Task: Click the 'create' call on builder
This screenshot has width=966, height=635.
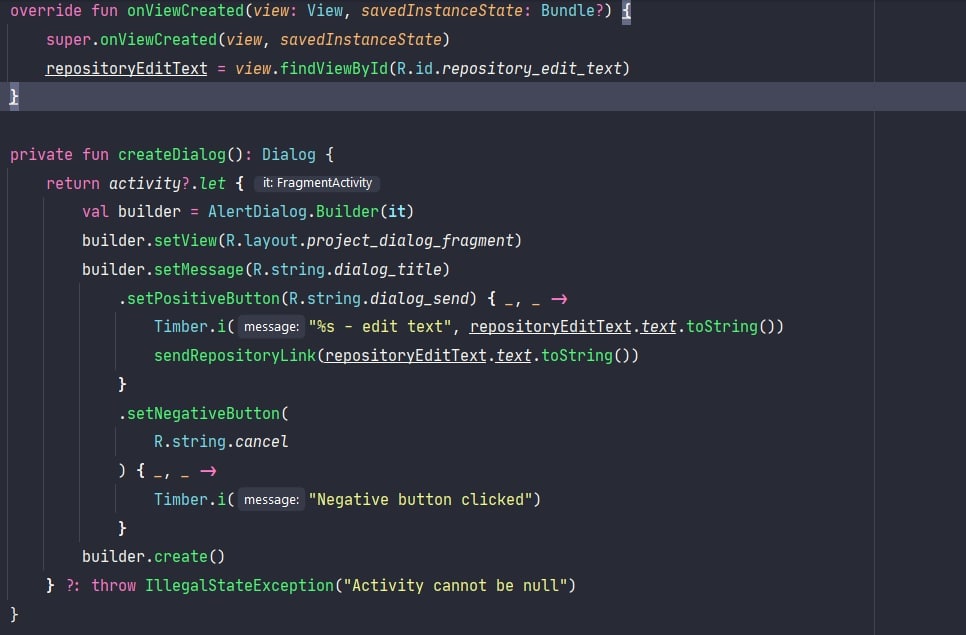Action: click(181, 557)
